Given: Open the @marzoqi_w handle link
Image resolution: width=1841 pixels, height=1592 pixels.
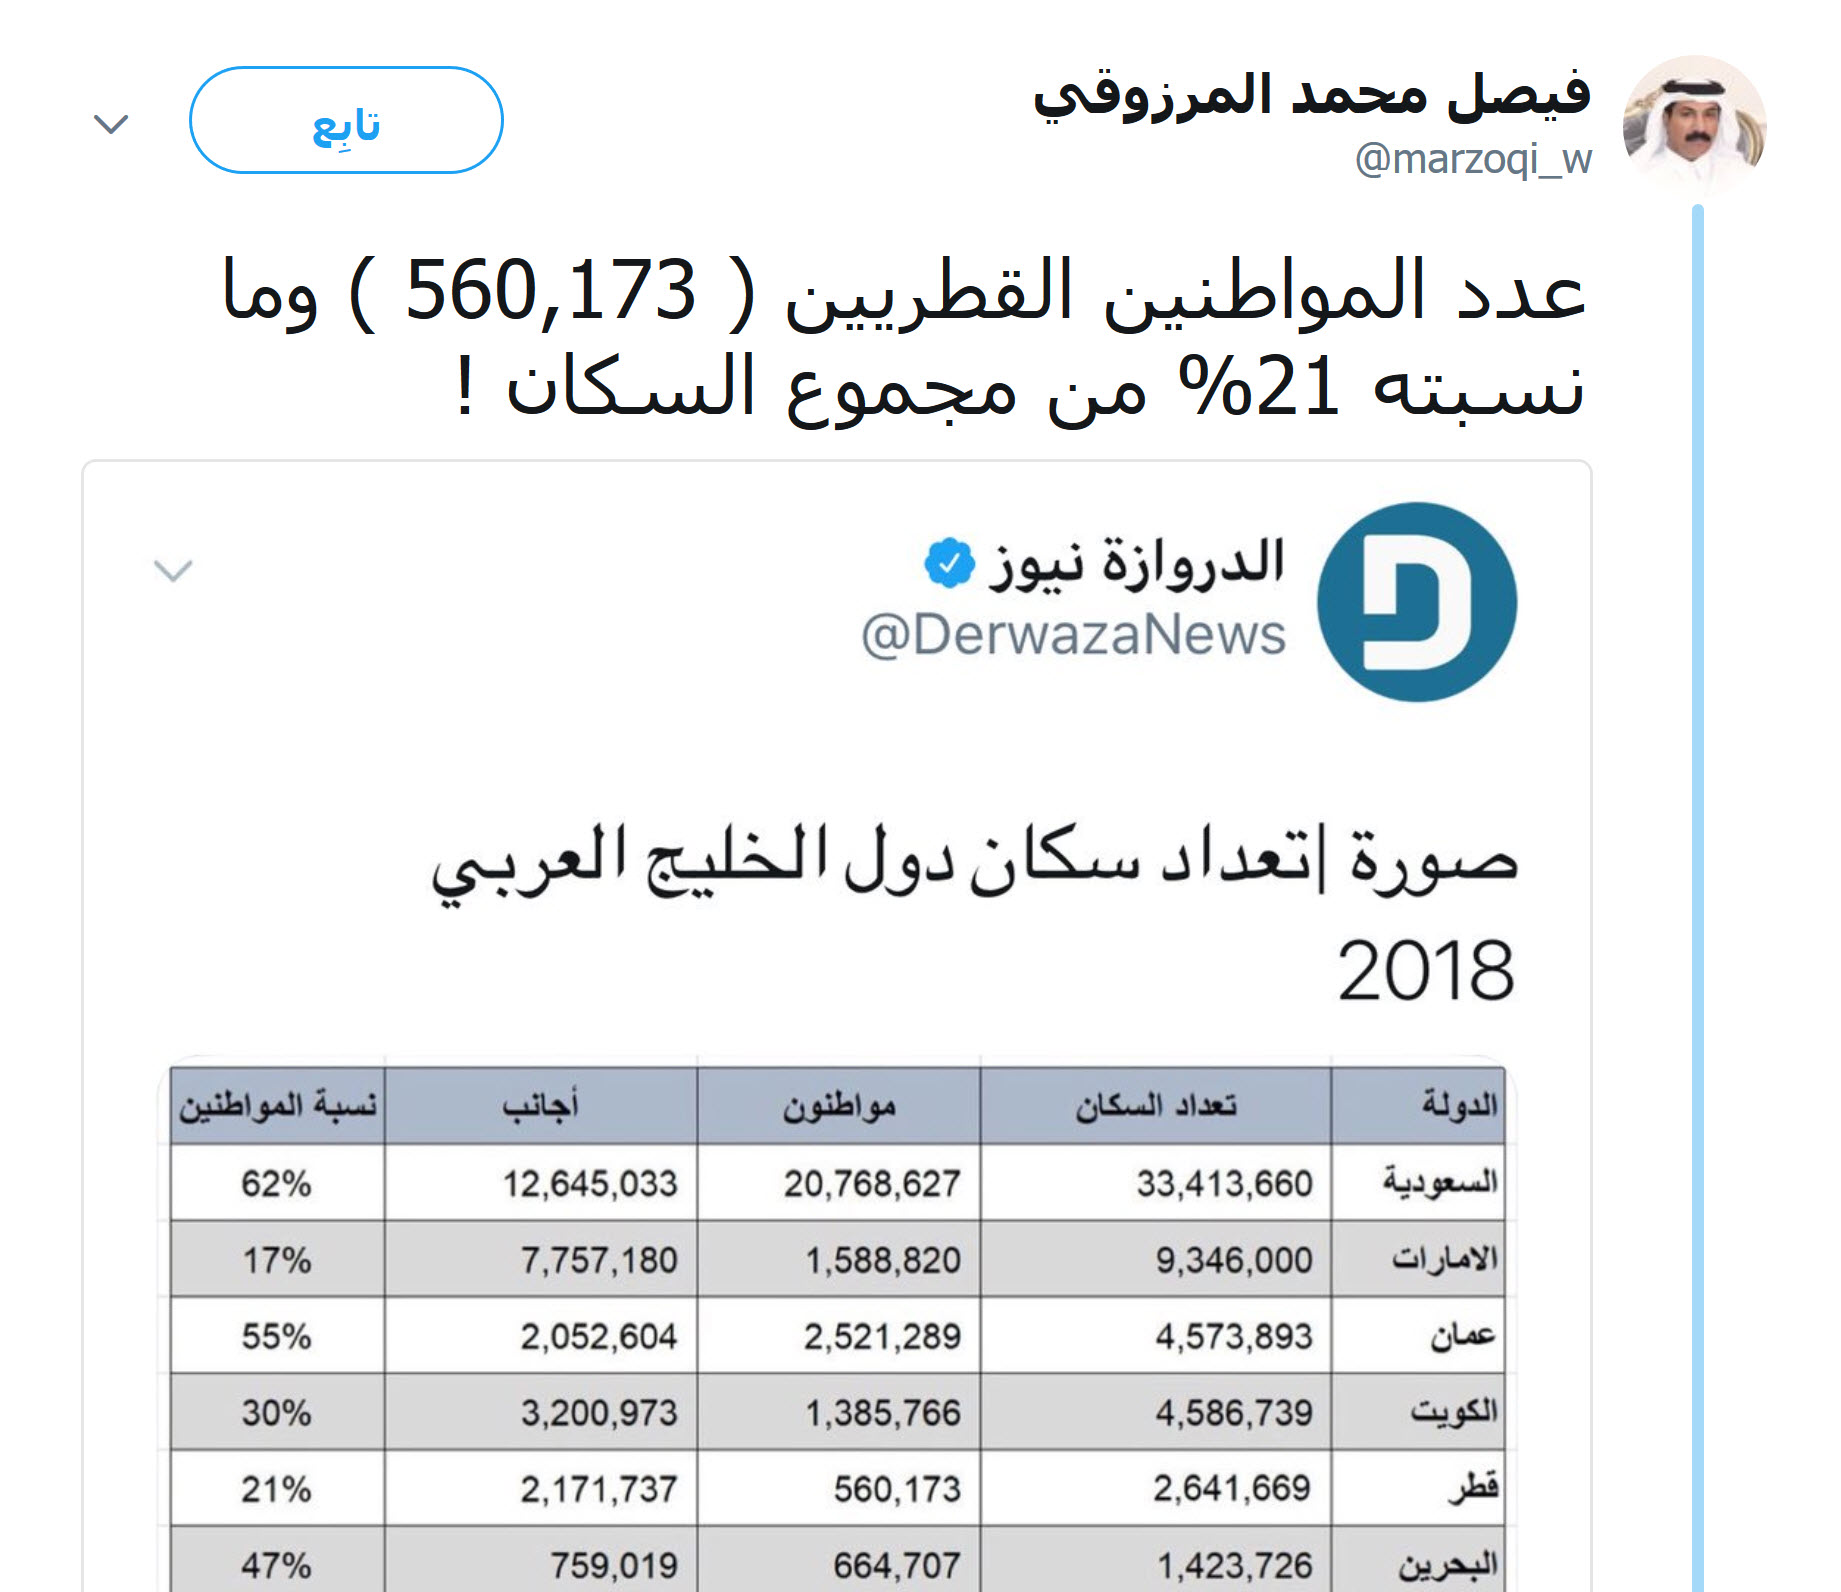Looking at the screenshot, I should pos(1473,160).
